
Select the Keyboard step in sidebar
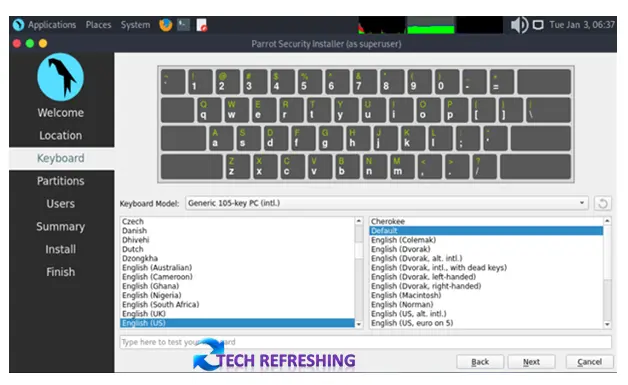61,158
